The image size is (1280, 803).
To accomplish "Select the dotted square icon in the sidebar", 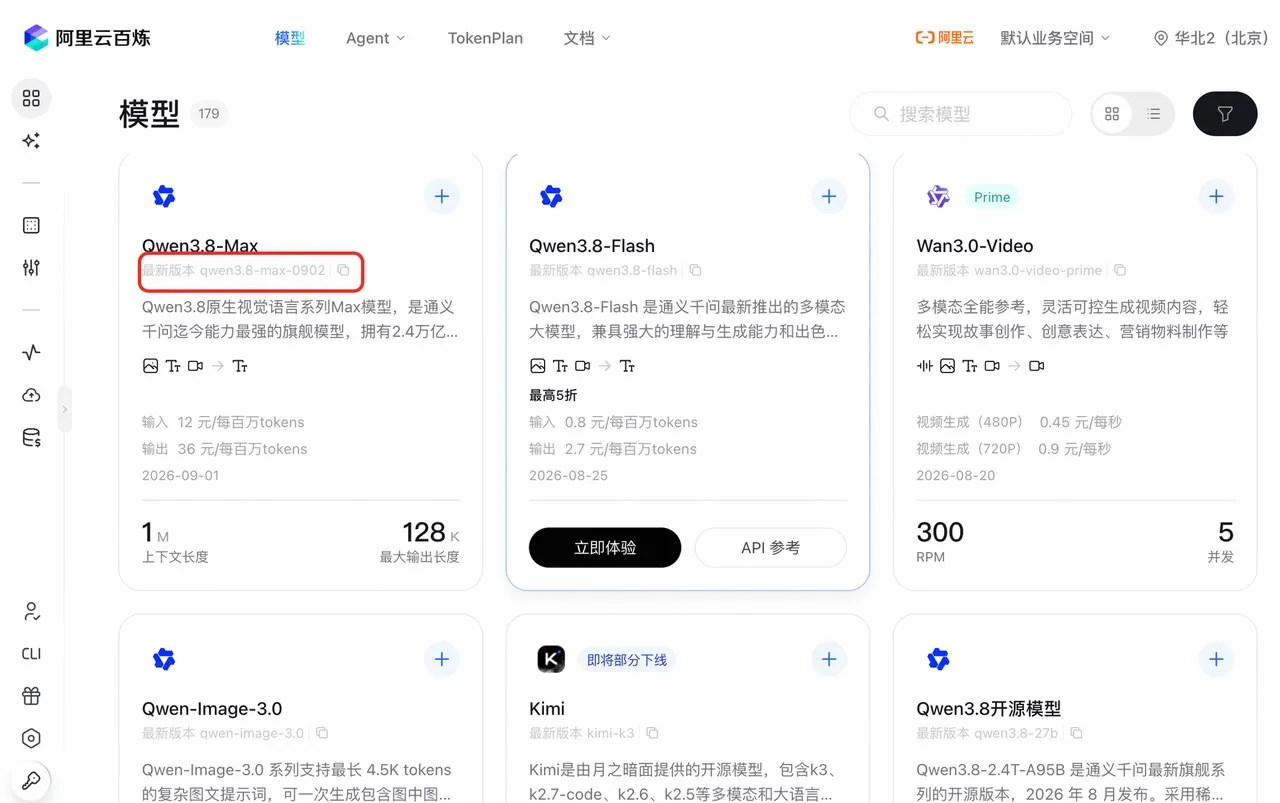I will click(x=31, y=225).
